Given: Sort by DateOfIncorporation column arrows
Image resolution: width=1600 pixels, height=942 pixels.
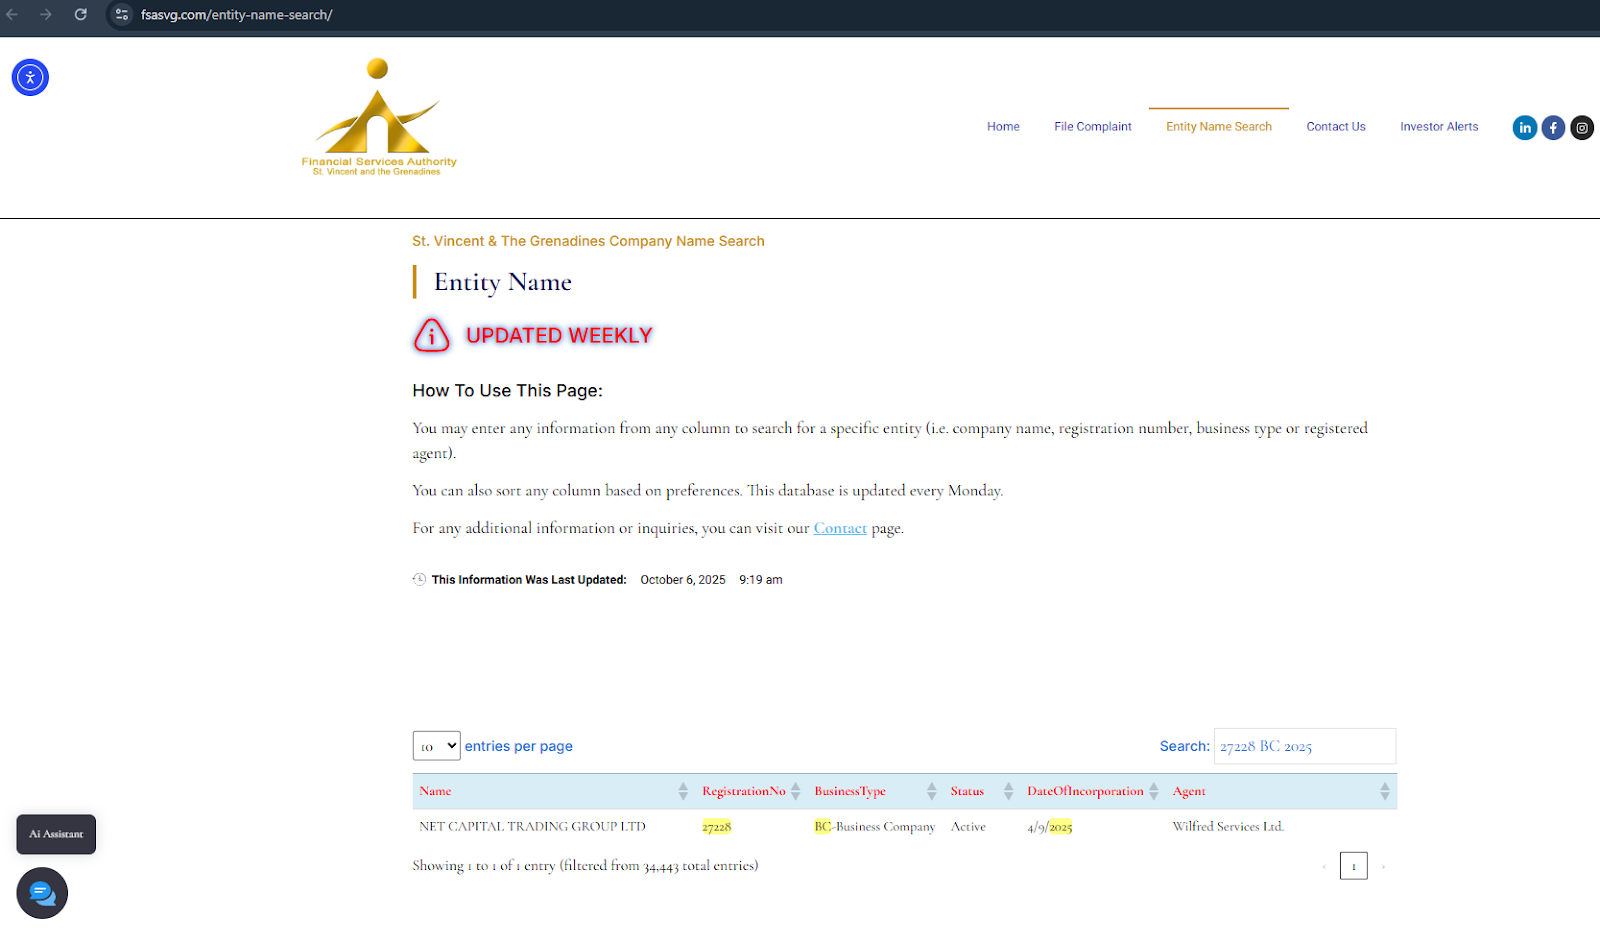Looking at the screenshot, I should point(1154,791).
